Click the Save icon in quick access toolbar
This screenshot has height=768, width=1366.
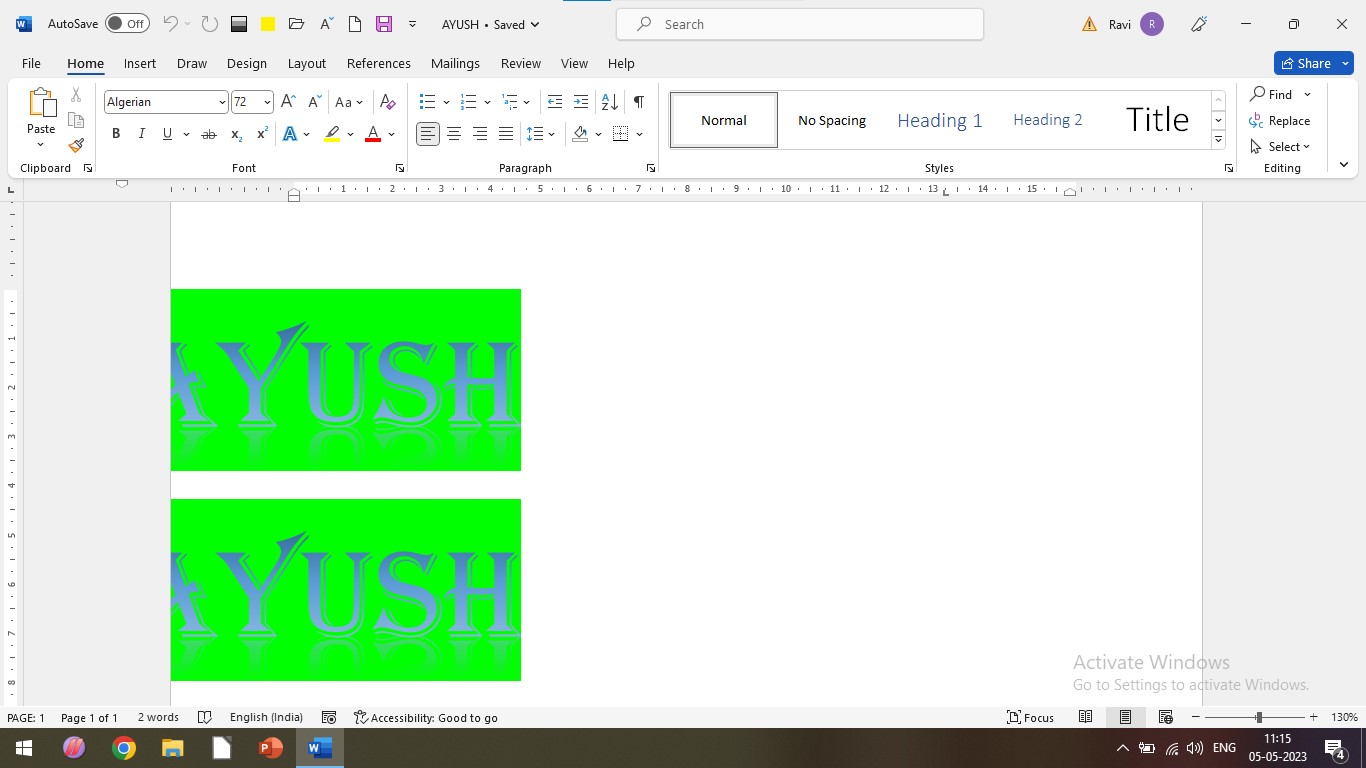coord(383,24)
